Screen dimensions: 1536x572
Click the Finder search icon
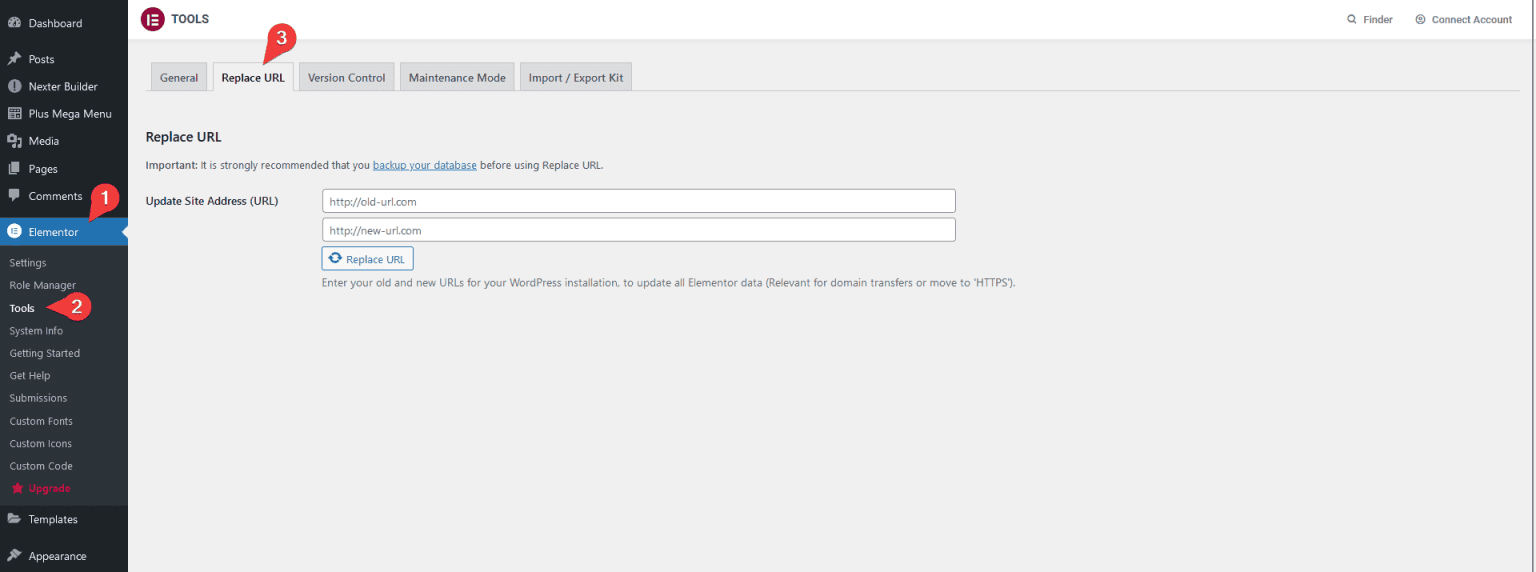click(1352, 19)
